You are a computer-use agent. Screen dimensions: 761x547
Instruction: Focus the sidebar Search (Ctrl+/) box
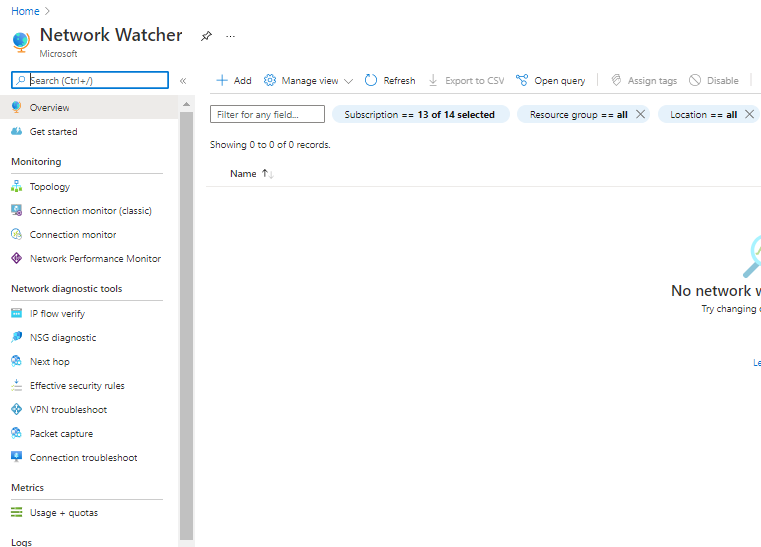click(90, 80)
